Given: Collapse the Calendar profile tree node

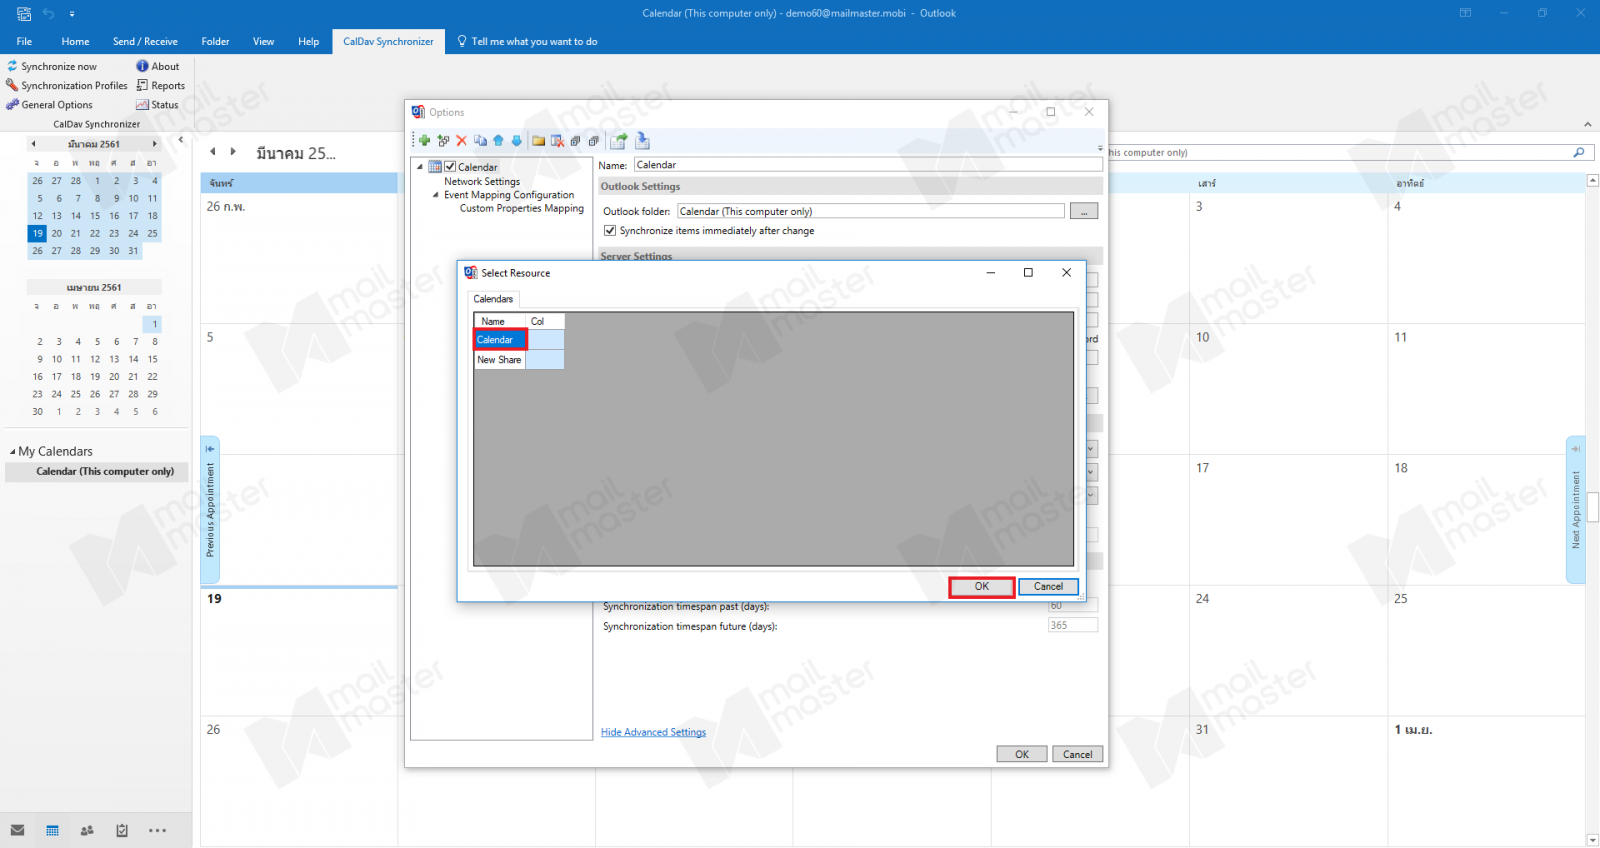Looking at the screenshot, I should coord(420,167).
